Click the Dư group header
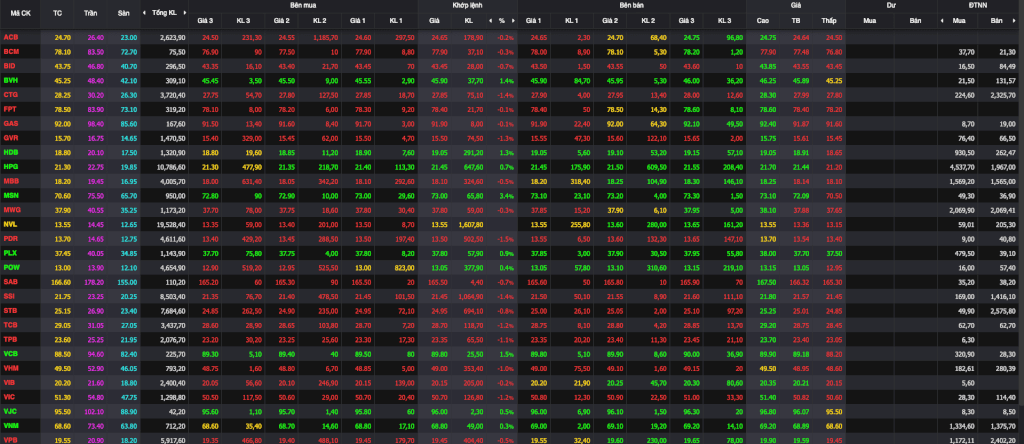This screenshot has height=444, width=1024. (891, 5)
